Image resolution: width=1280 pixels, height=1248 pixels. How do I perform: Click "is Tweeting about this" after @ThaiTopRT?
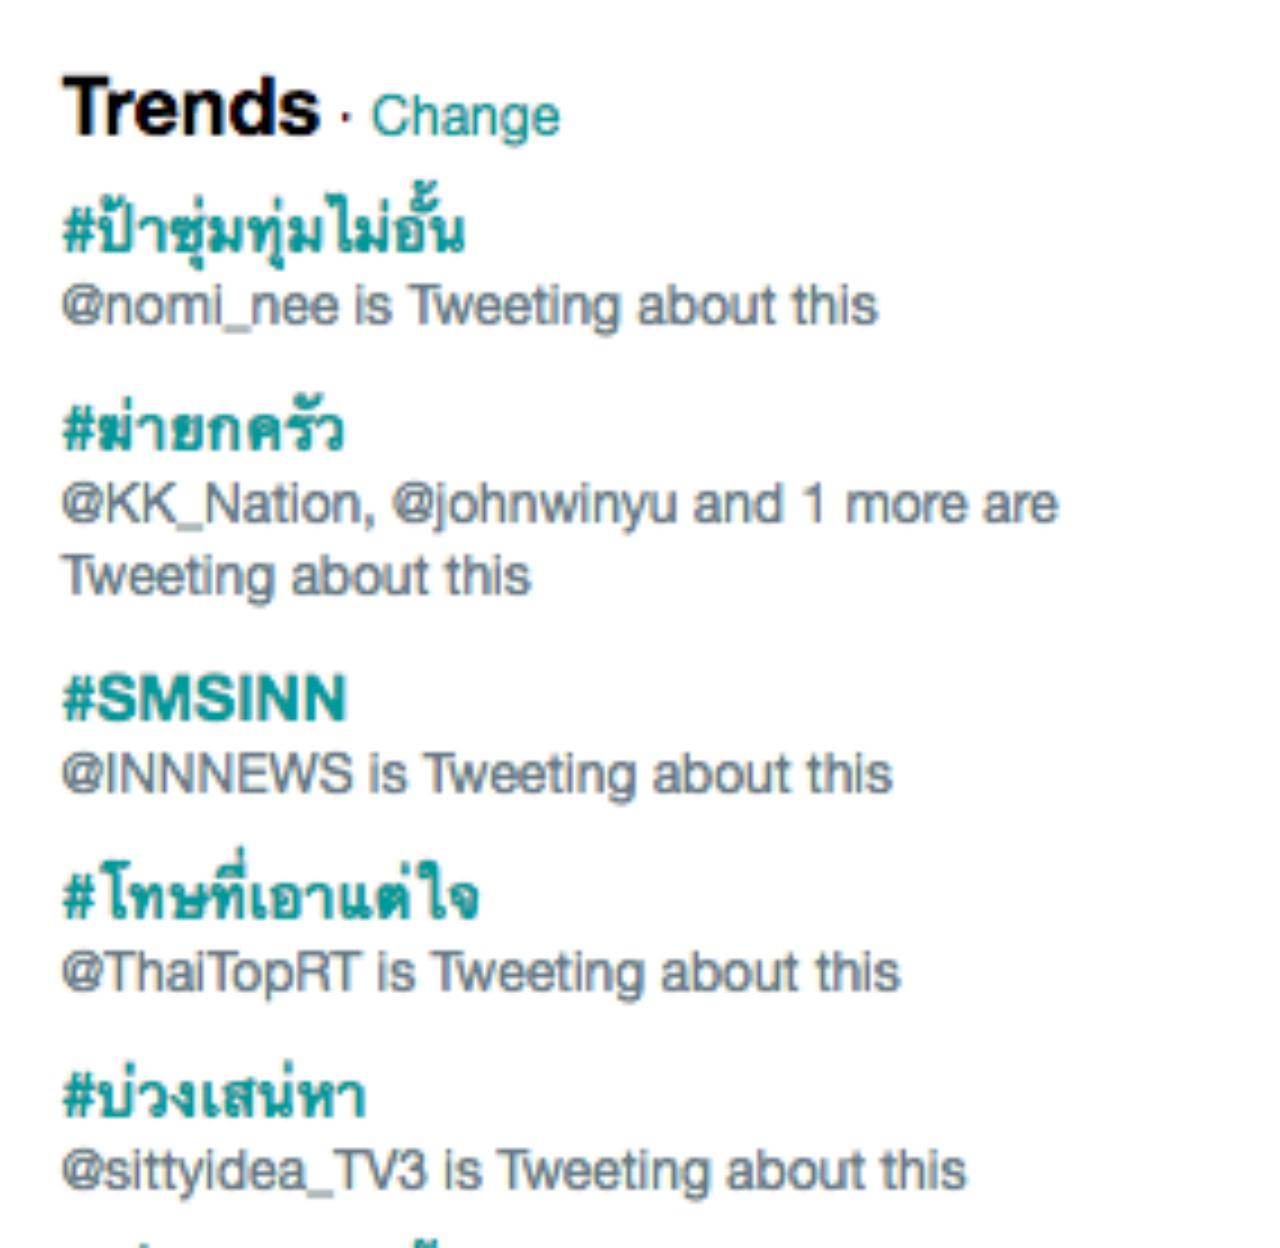tap(639, 972)
